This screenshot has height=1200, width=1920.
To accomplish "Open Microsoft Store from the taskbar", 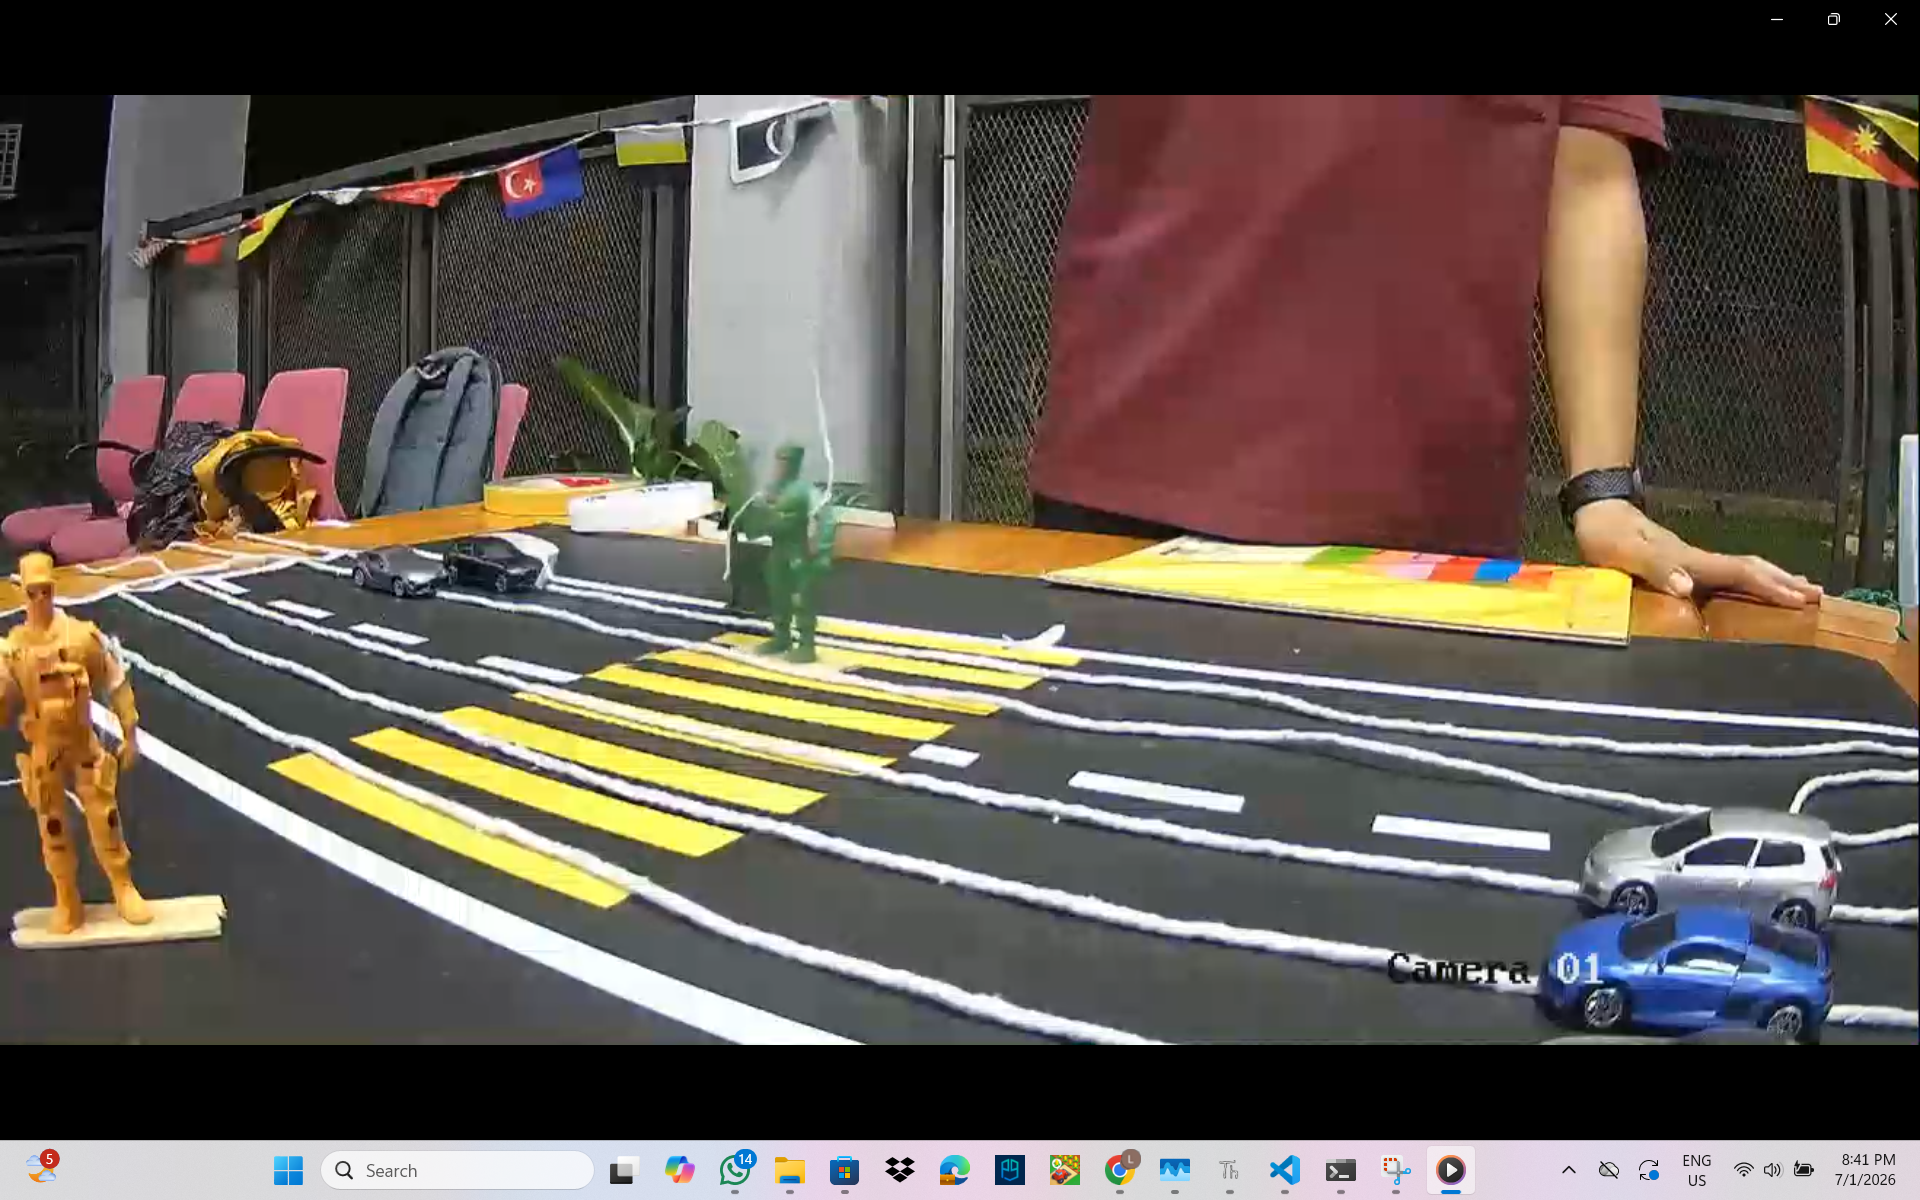I will pyautogui.click(x=845, y=1170).
